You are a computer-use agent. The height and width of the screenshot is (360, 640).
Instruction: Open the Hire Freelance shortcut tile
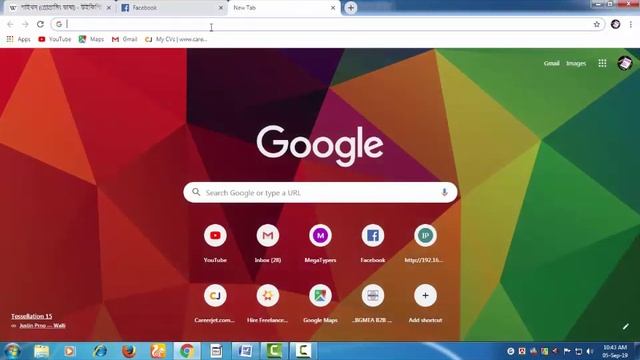coord(268,296)
